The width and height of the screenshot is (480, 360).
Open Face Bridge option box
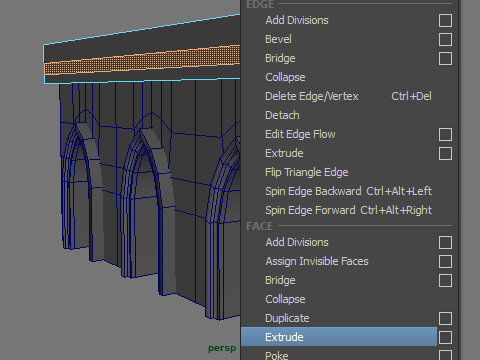pyautogui.click(x=445, y=280)
